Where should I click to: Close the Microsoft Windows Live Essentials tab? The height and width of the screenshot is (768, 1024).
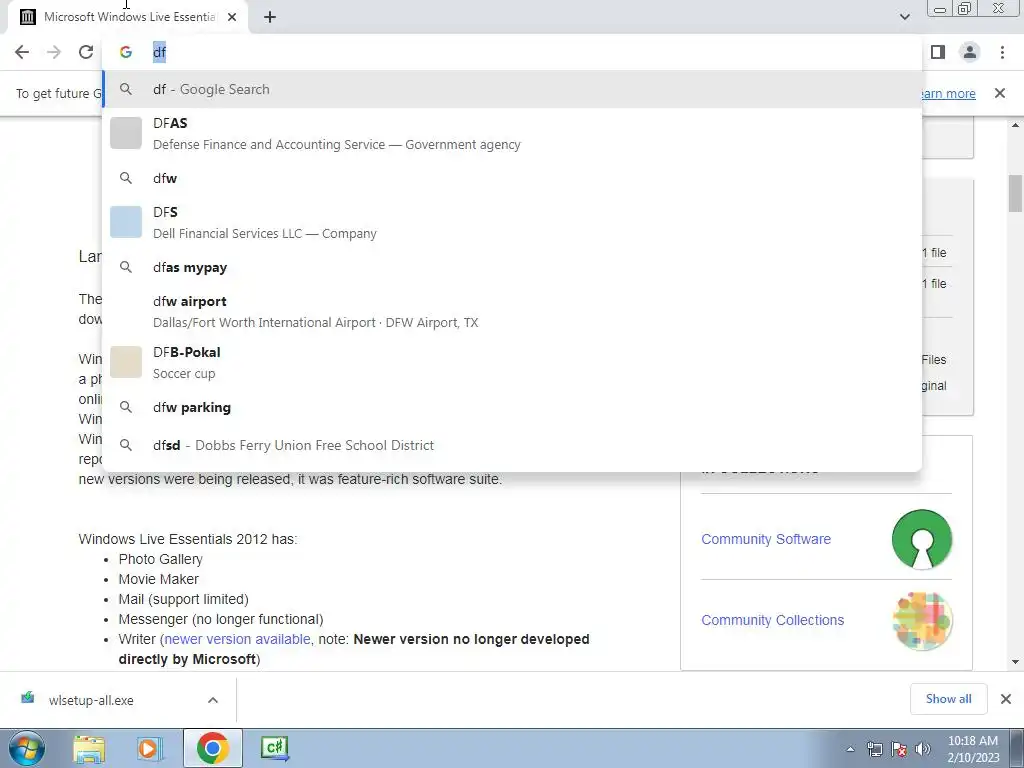click(232, 17)
